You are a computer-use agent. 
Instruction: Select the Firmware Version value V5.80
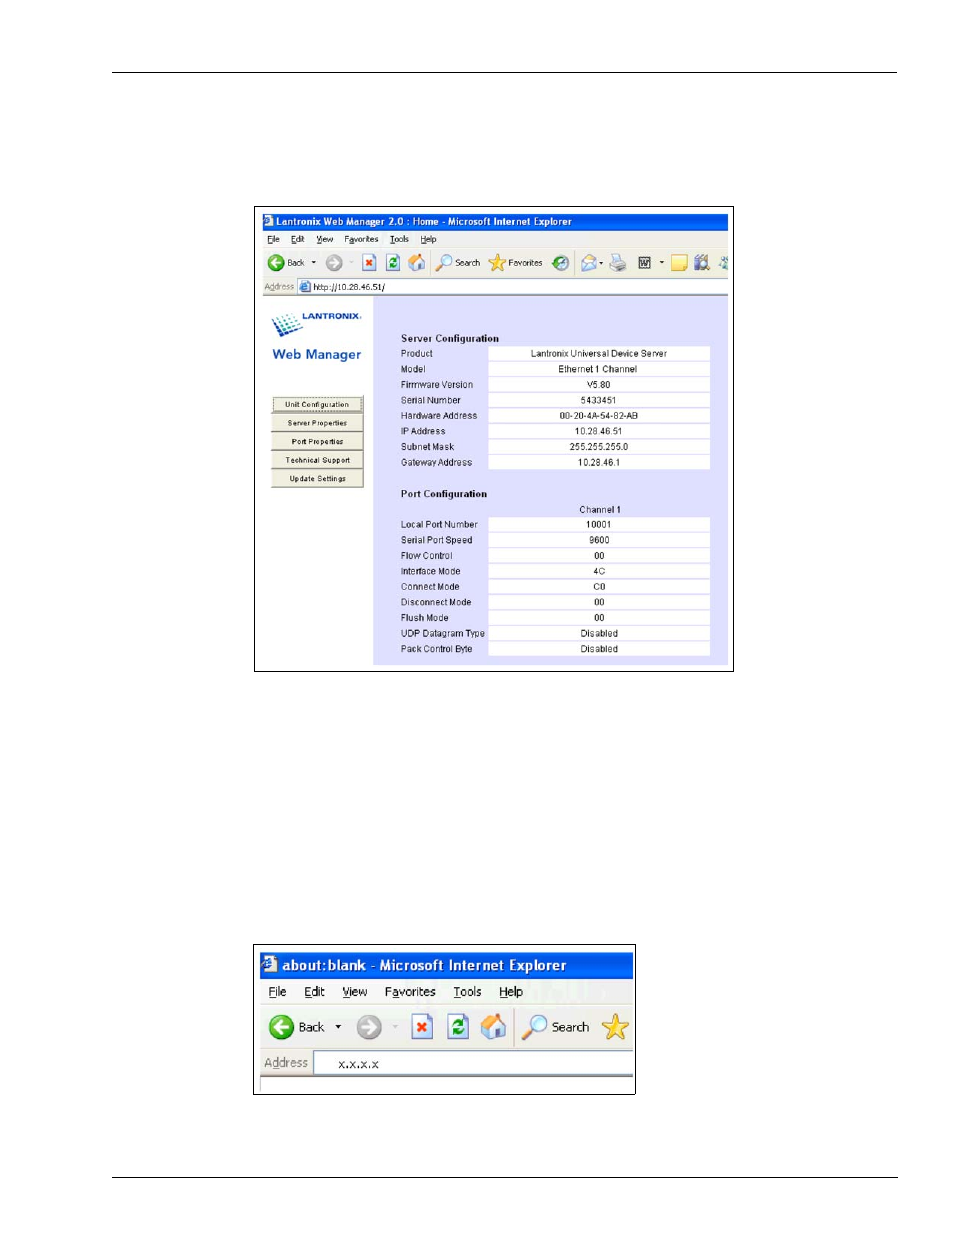599,385
